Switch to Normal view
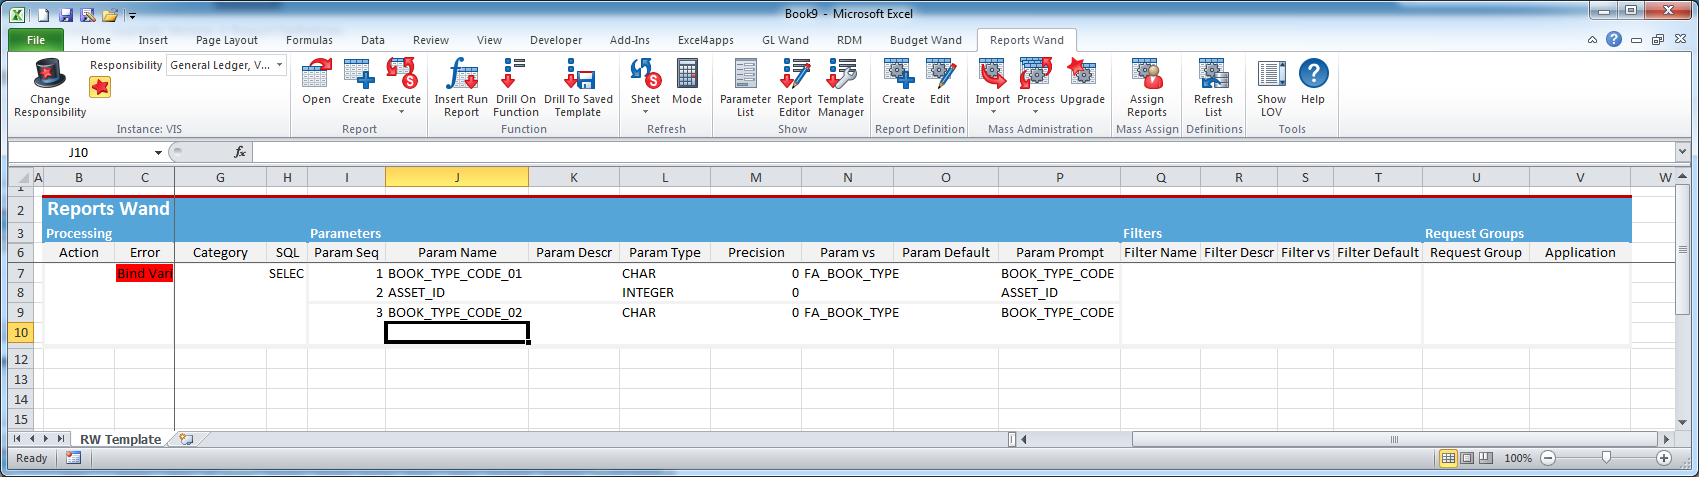1699x477 pixels. [x=1447, y=458]
